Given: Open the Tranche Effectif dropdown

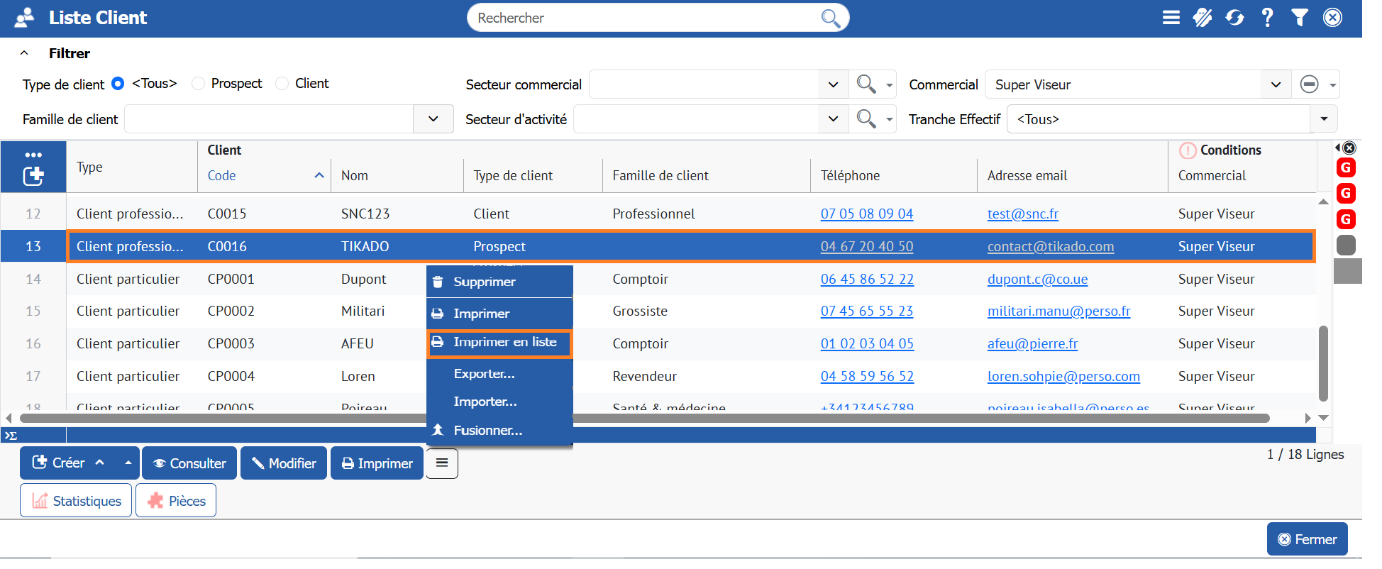Looking at the screenshot, I should click(x=1324, y=119).
